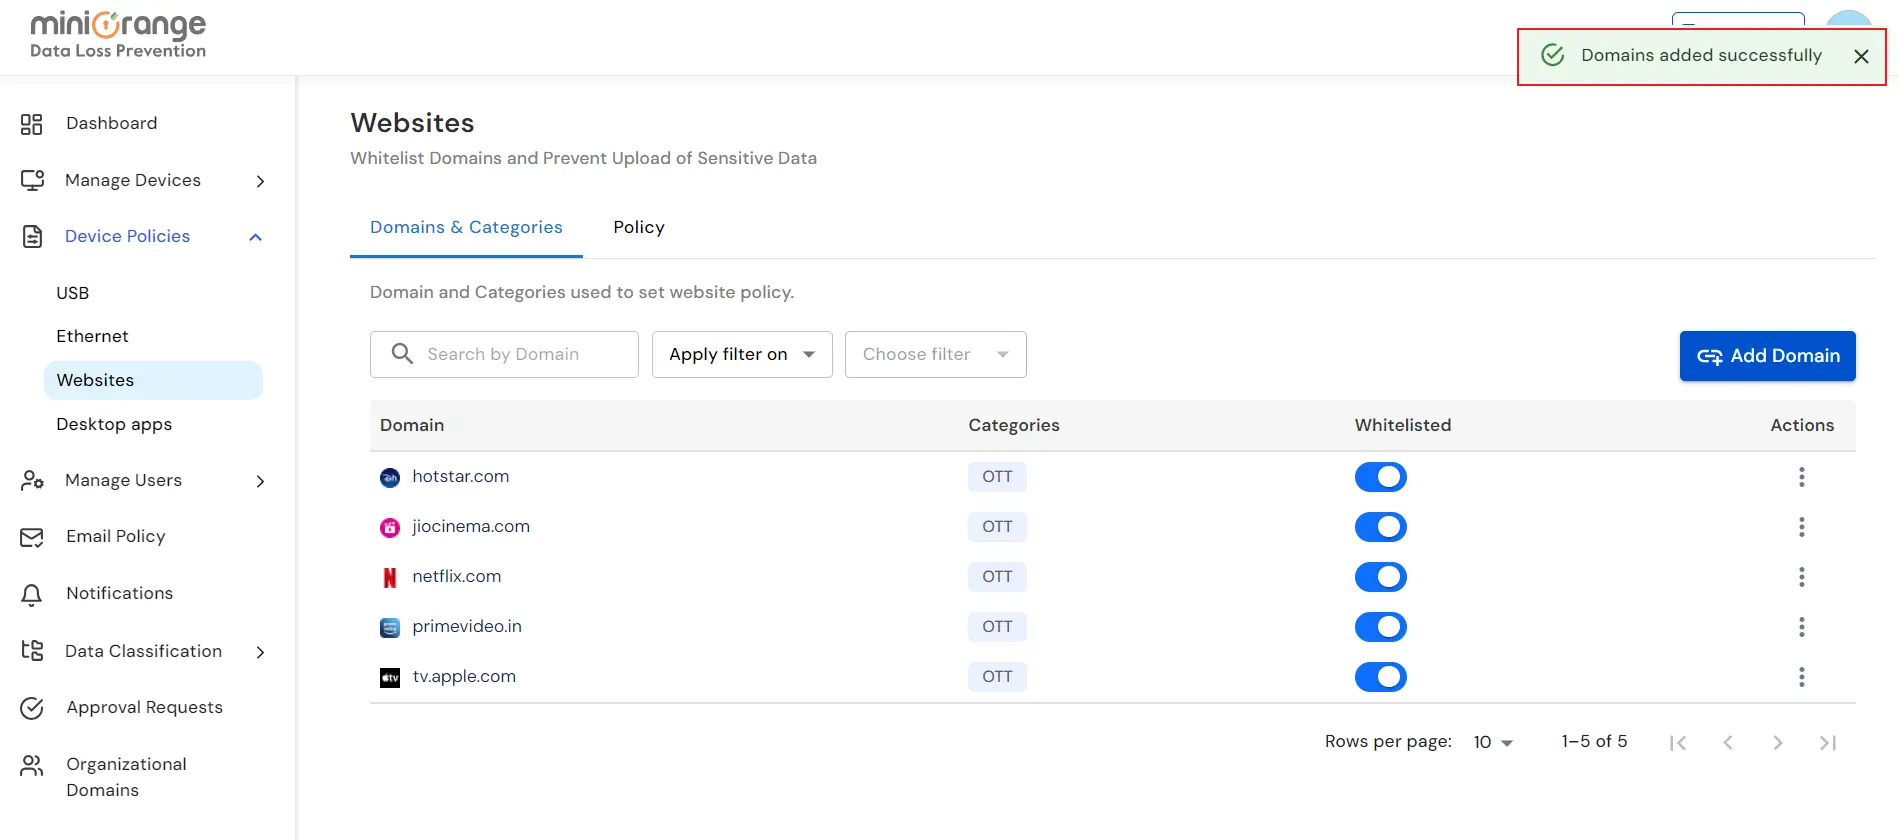The image size is (1899, 840).
Task: Open Approval Requests page
Action: tap(144, 707)
